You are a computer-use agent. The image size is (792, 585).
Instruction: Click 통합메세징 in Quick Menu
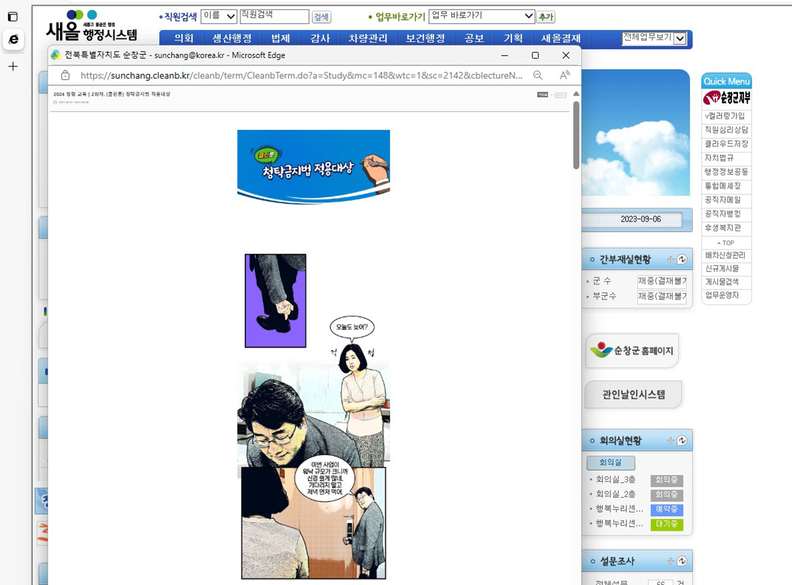click(x=723, y=186)
